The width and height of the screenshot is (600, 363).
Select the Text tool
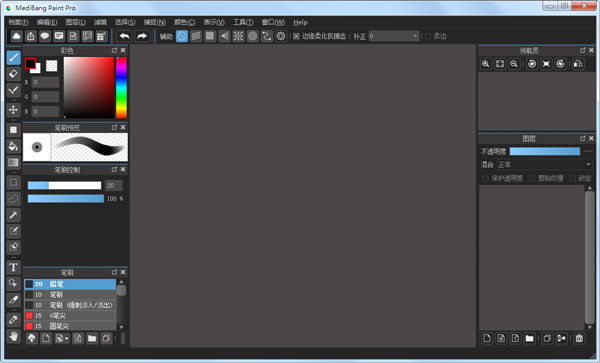click(x=13, y=267)
